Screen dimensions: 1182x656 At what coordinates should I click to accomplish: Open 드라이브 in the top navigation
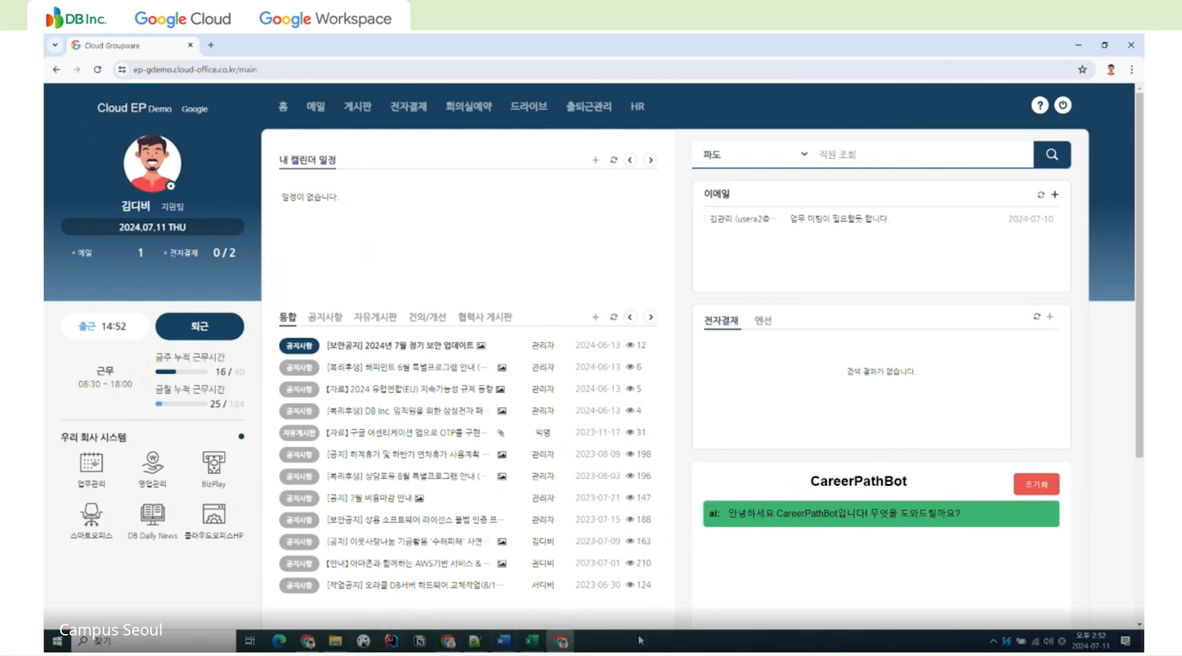pos(528,106)
